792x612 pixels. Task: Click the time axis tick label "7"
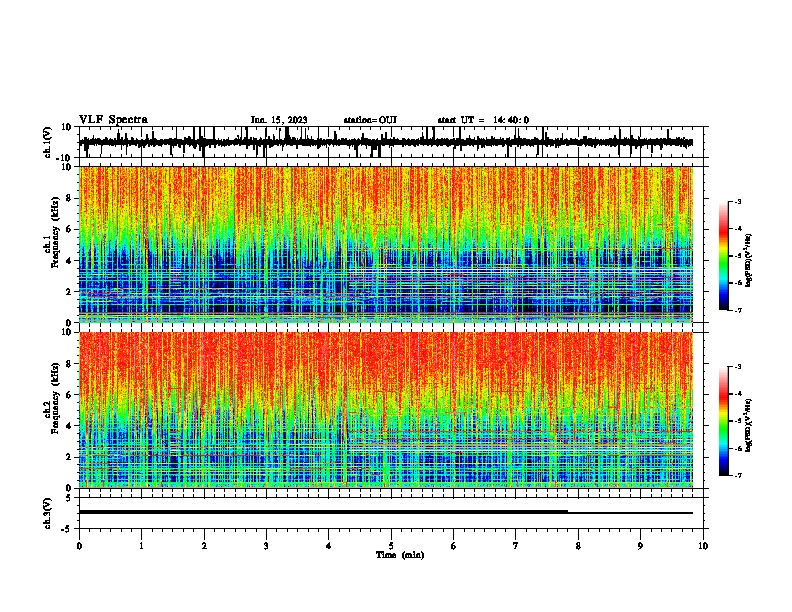pos(516,546)
